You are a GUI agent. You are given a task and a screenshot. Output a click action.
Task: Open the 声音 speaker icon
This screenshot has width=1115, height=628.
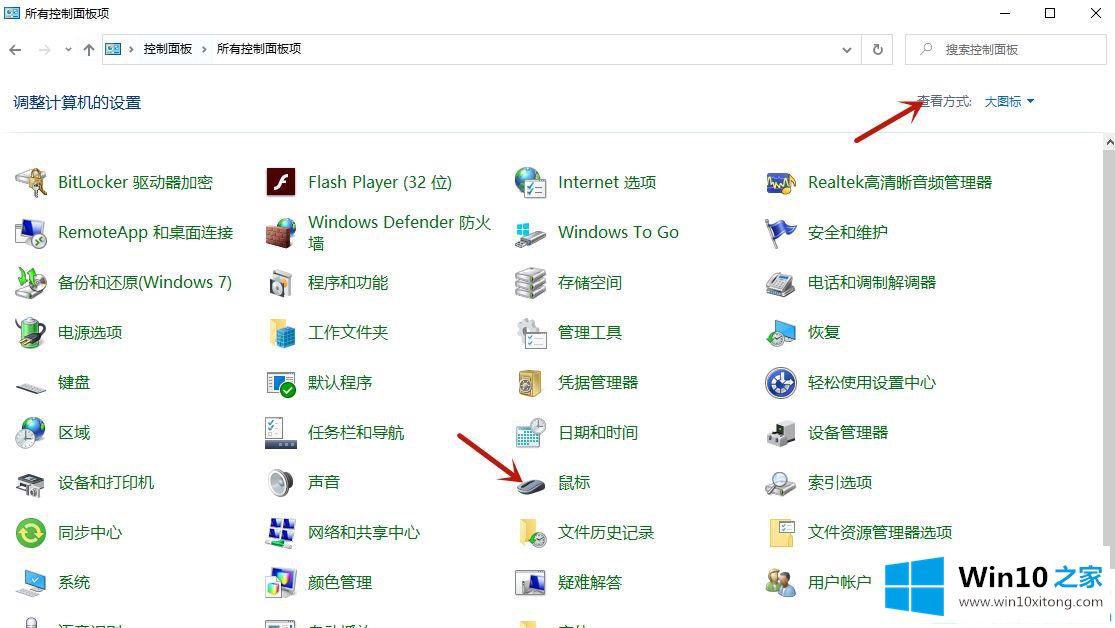coord(281,483)
